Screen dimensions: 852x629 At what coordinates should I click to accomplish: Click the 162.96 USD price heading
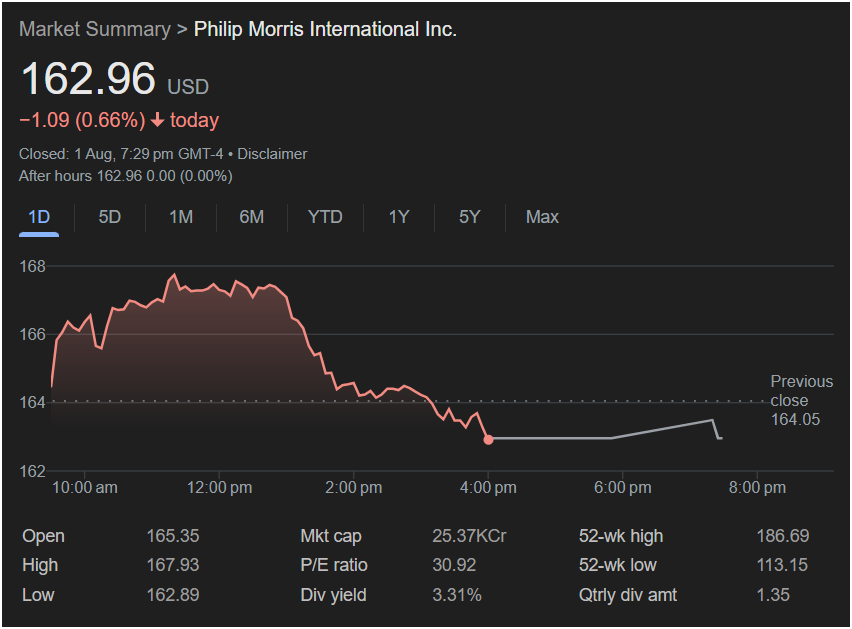point(89,80)
